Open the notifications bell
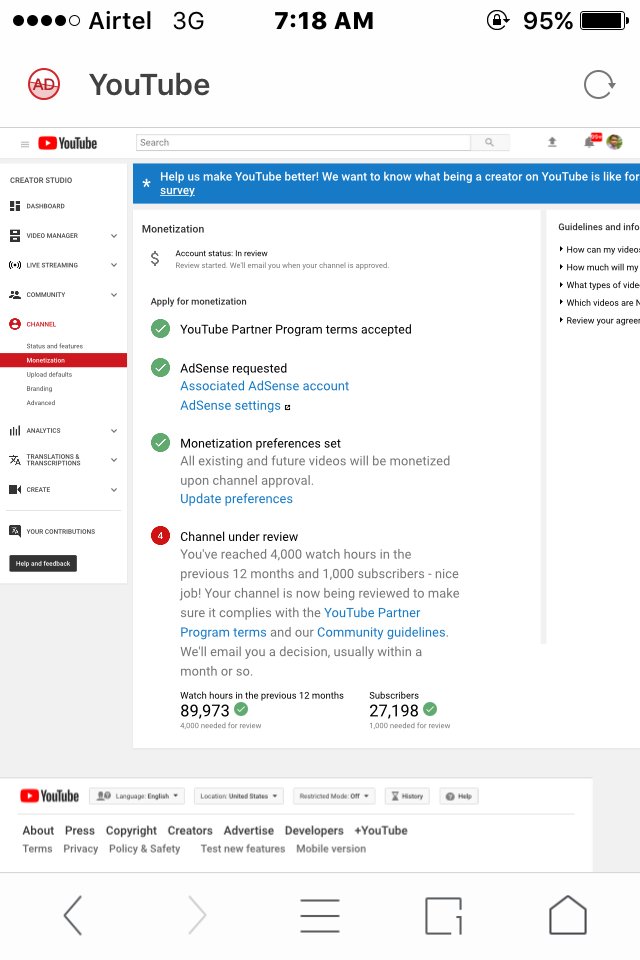 click(x=589, y=142)
